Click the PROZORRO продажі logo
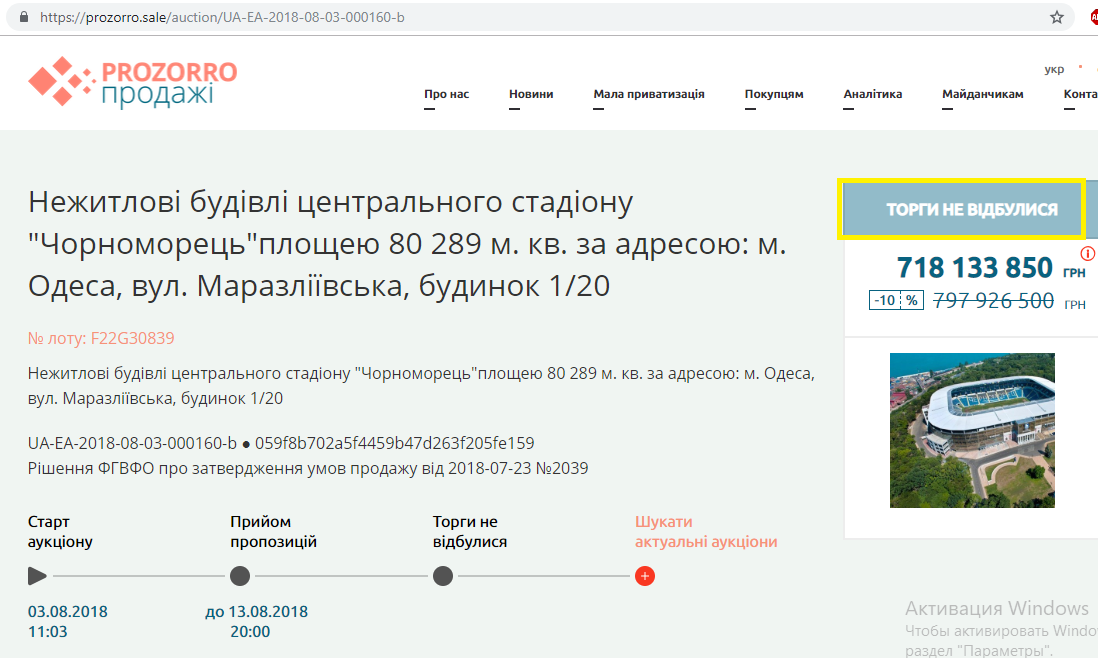This screenshot has width=1098, height=658. (x=132, y=82)
